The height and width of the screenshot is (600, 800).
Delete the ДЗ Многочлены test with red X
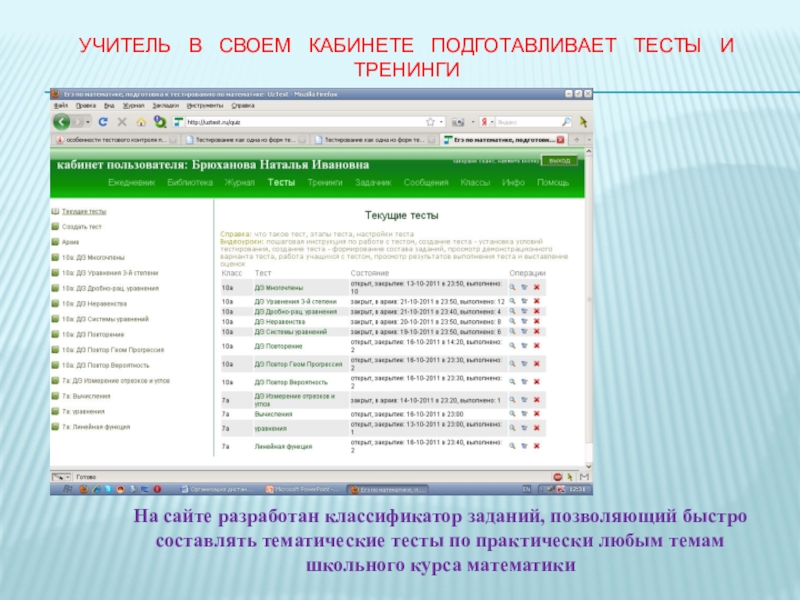[537, 287]
